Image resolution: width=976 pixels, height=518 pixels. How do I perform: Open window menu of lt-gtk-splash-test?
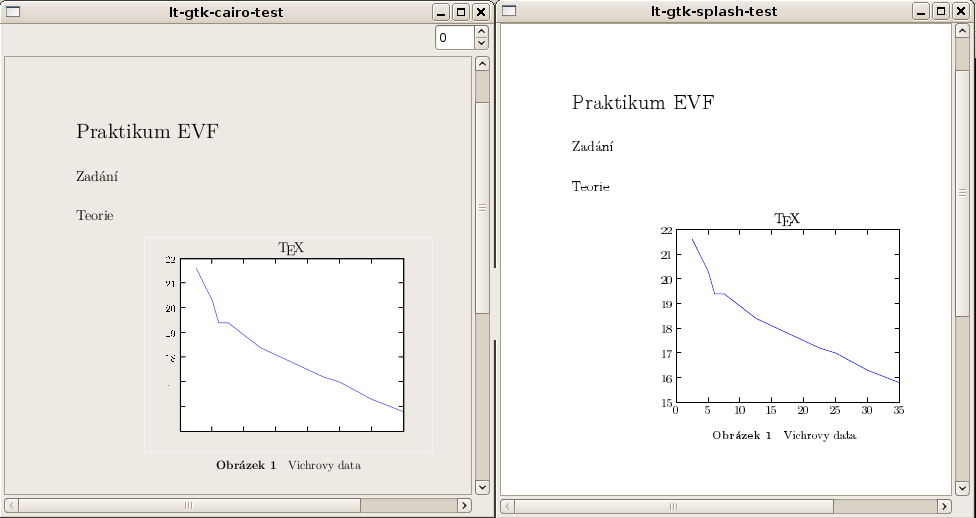[509, 12]
